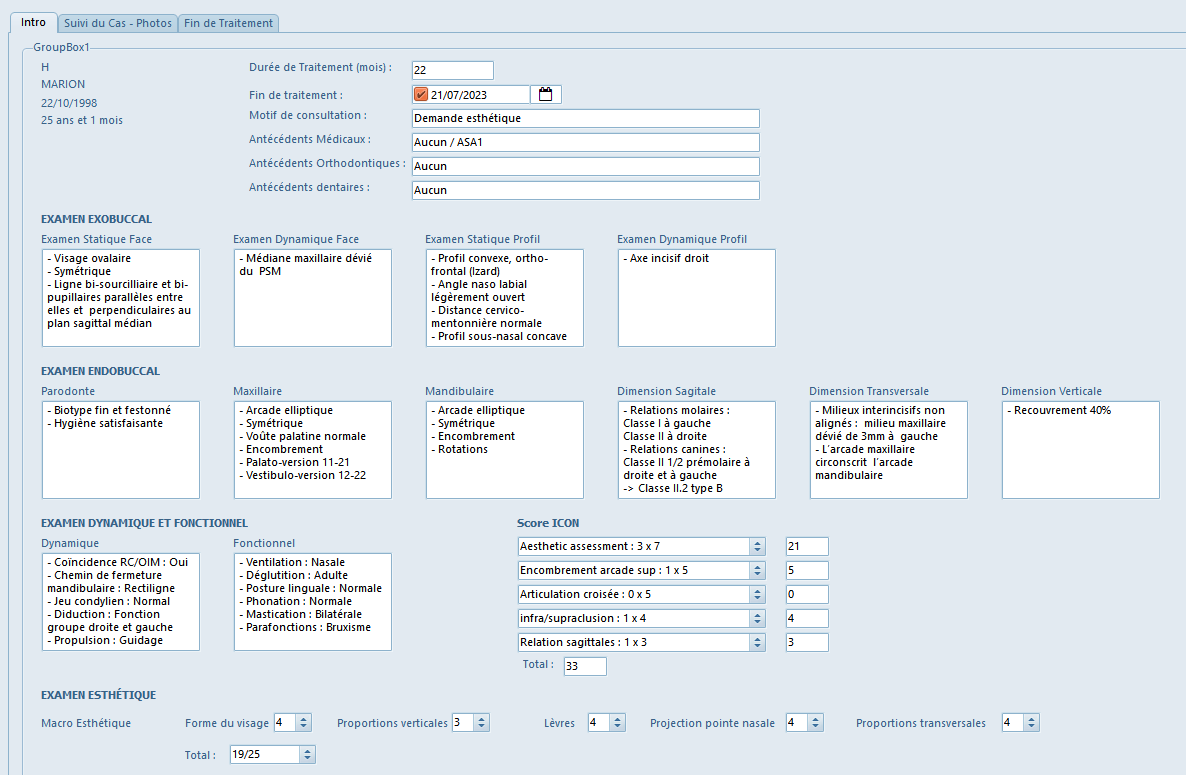This screenshot has height=775, width=1186.
Task: Change Proportions transversales spinner
Action: [x=1031, y=723]
